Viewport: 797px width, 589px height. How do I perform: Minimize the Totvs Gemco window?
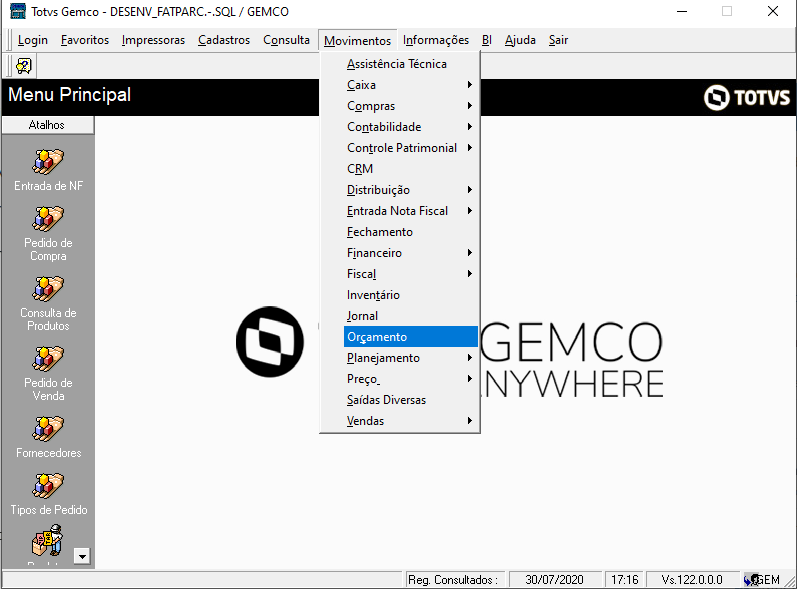pos(682,11)
